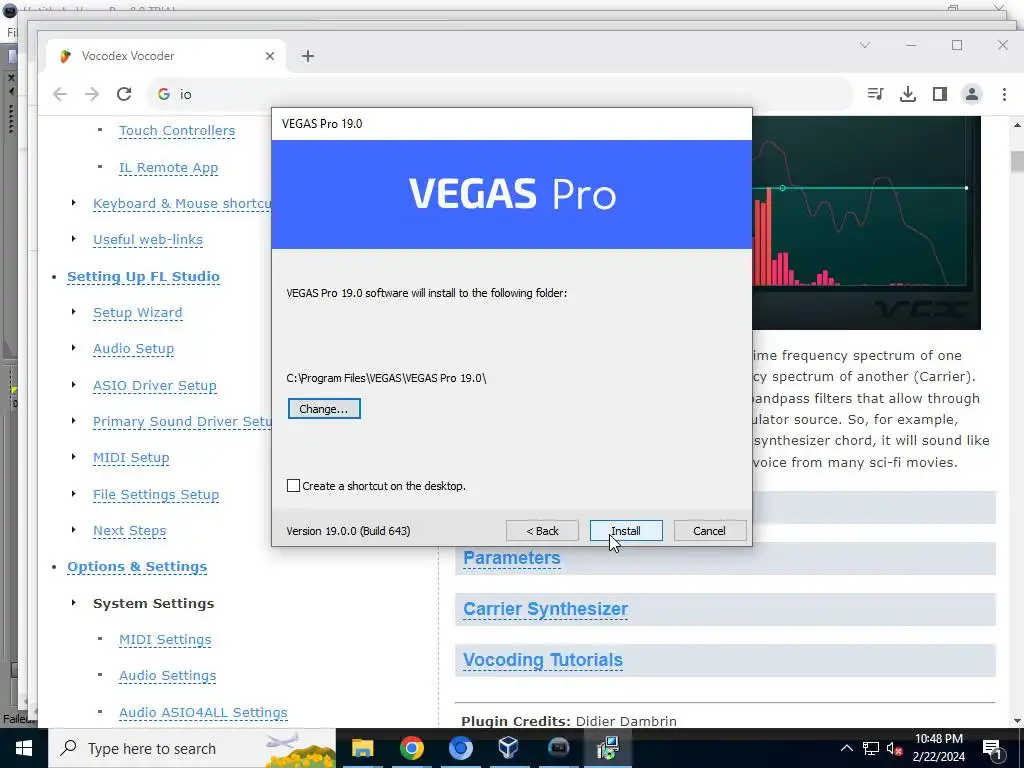The image size is (1024, 768).
Task: Open Google Chrome from taskbar
Action: pyautogui.click(x=411, y=748)
